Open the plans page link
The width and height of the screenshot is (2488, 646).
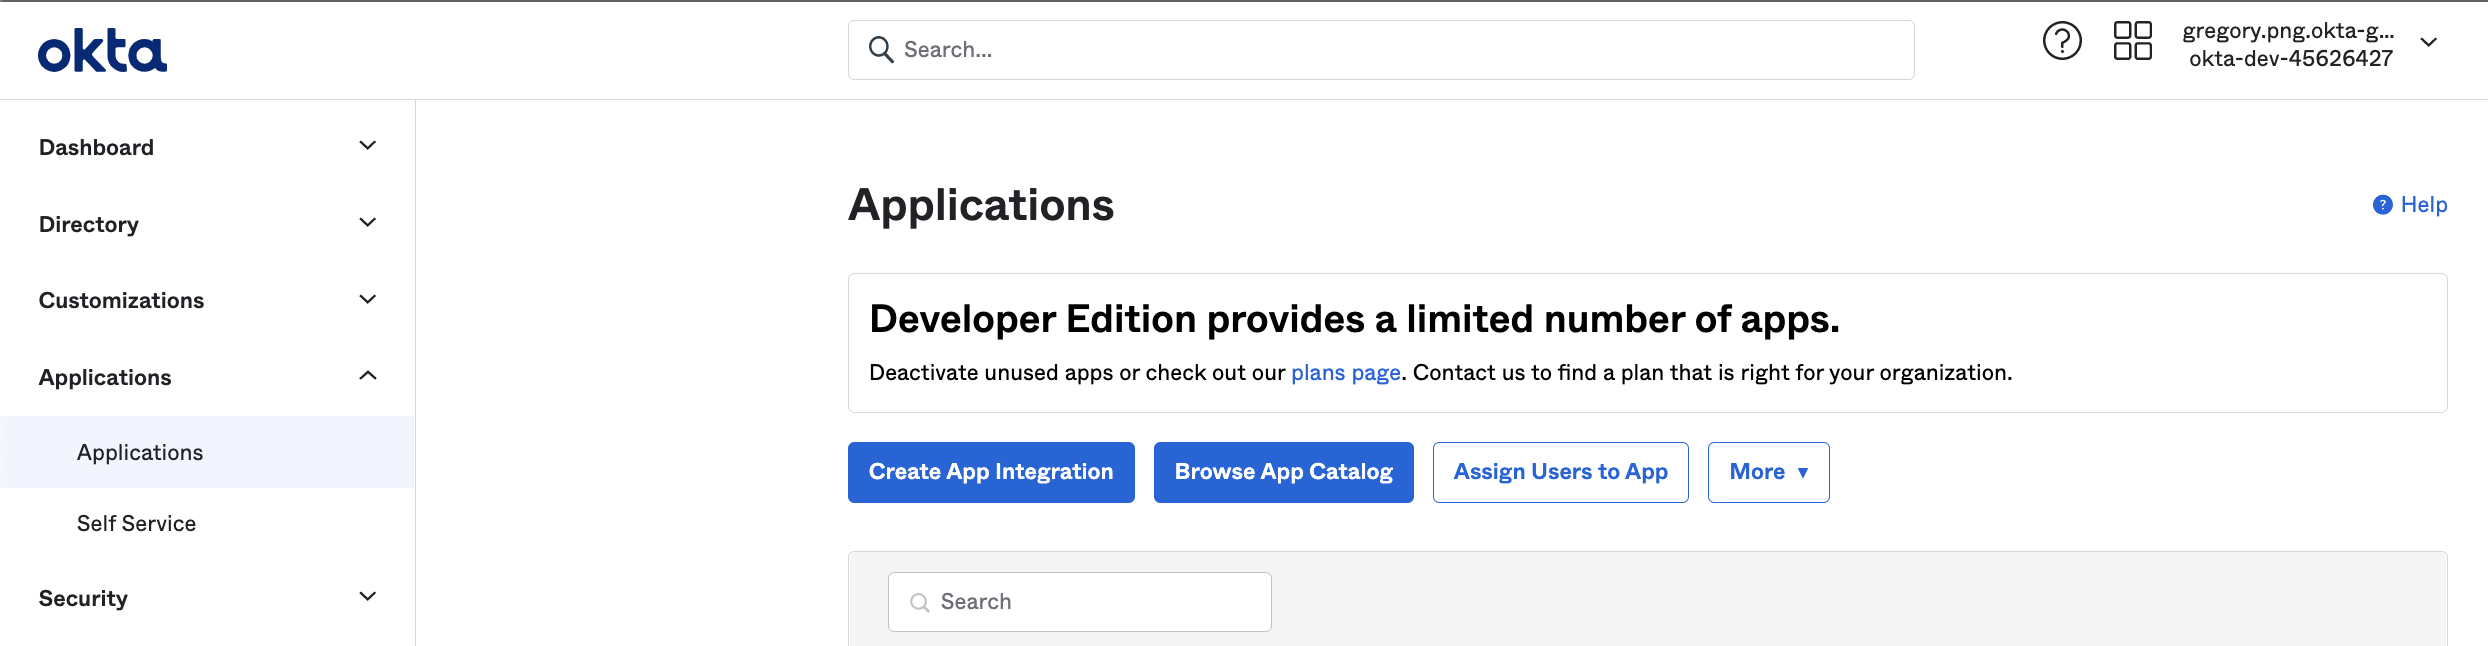click(x=1345, y=373)
